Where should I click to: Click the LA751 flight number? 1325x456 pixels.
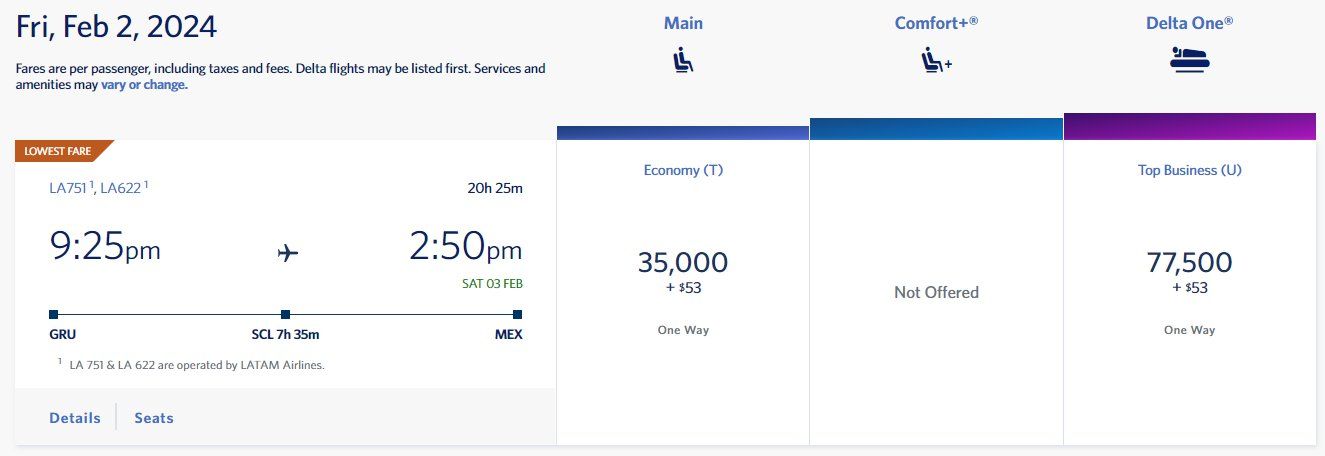(69, 187)
